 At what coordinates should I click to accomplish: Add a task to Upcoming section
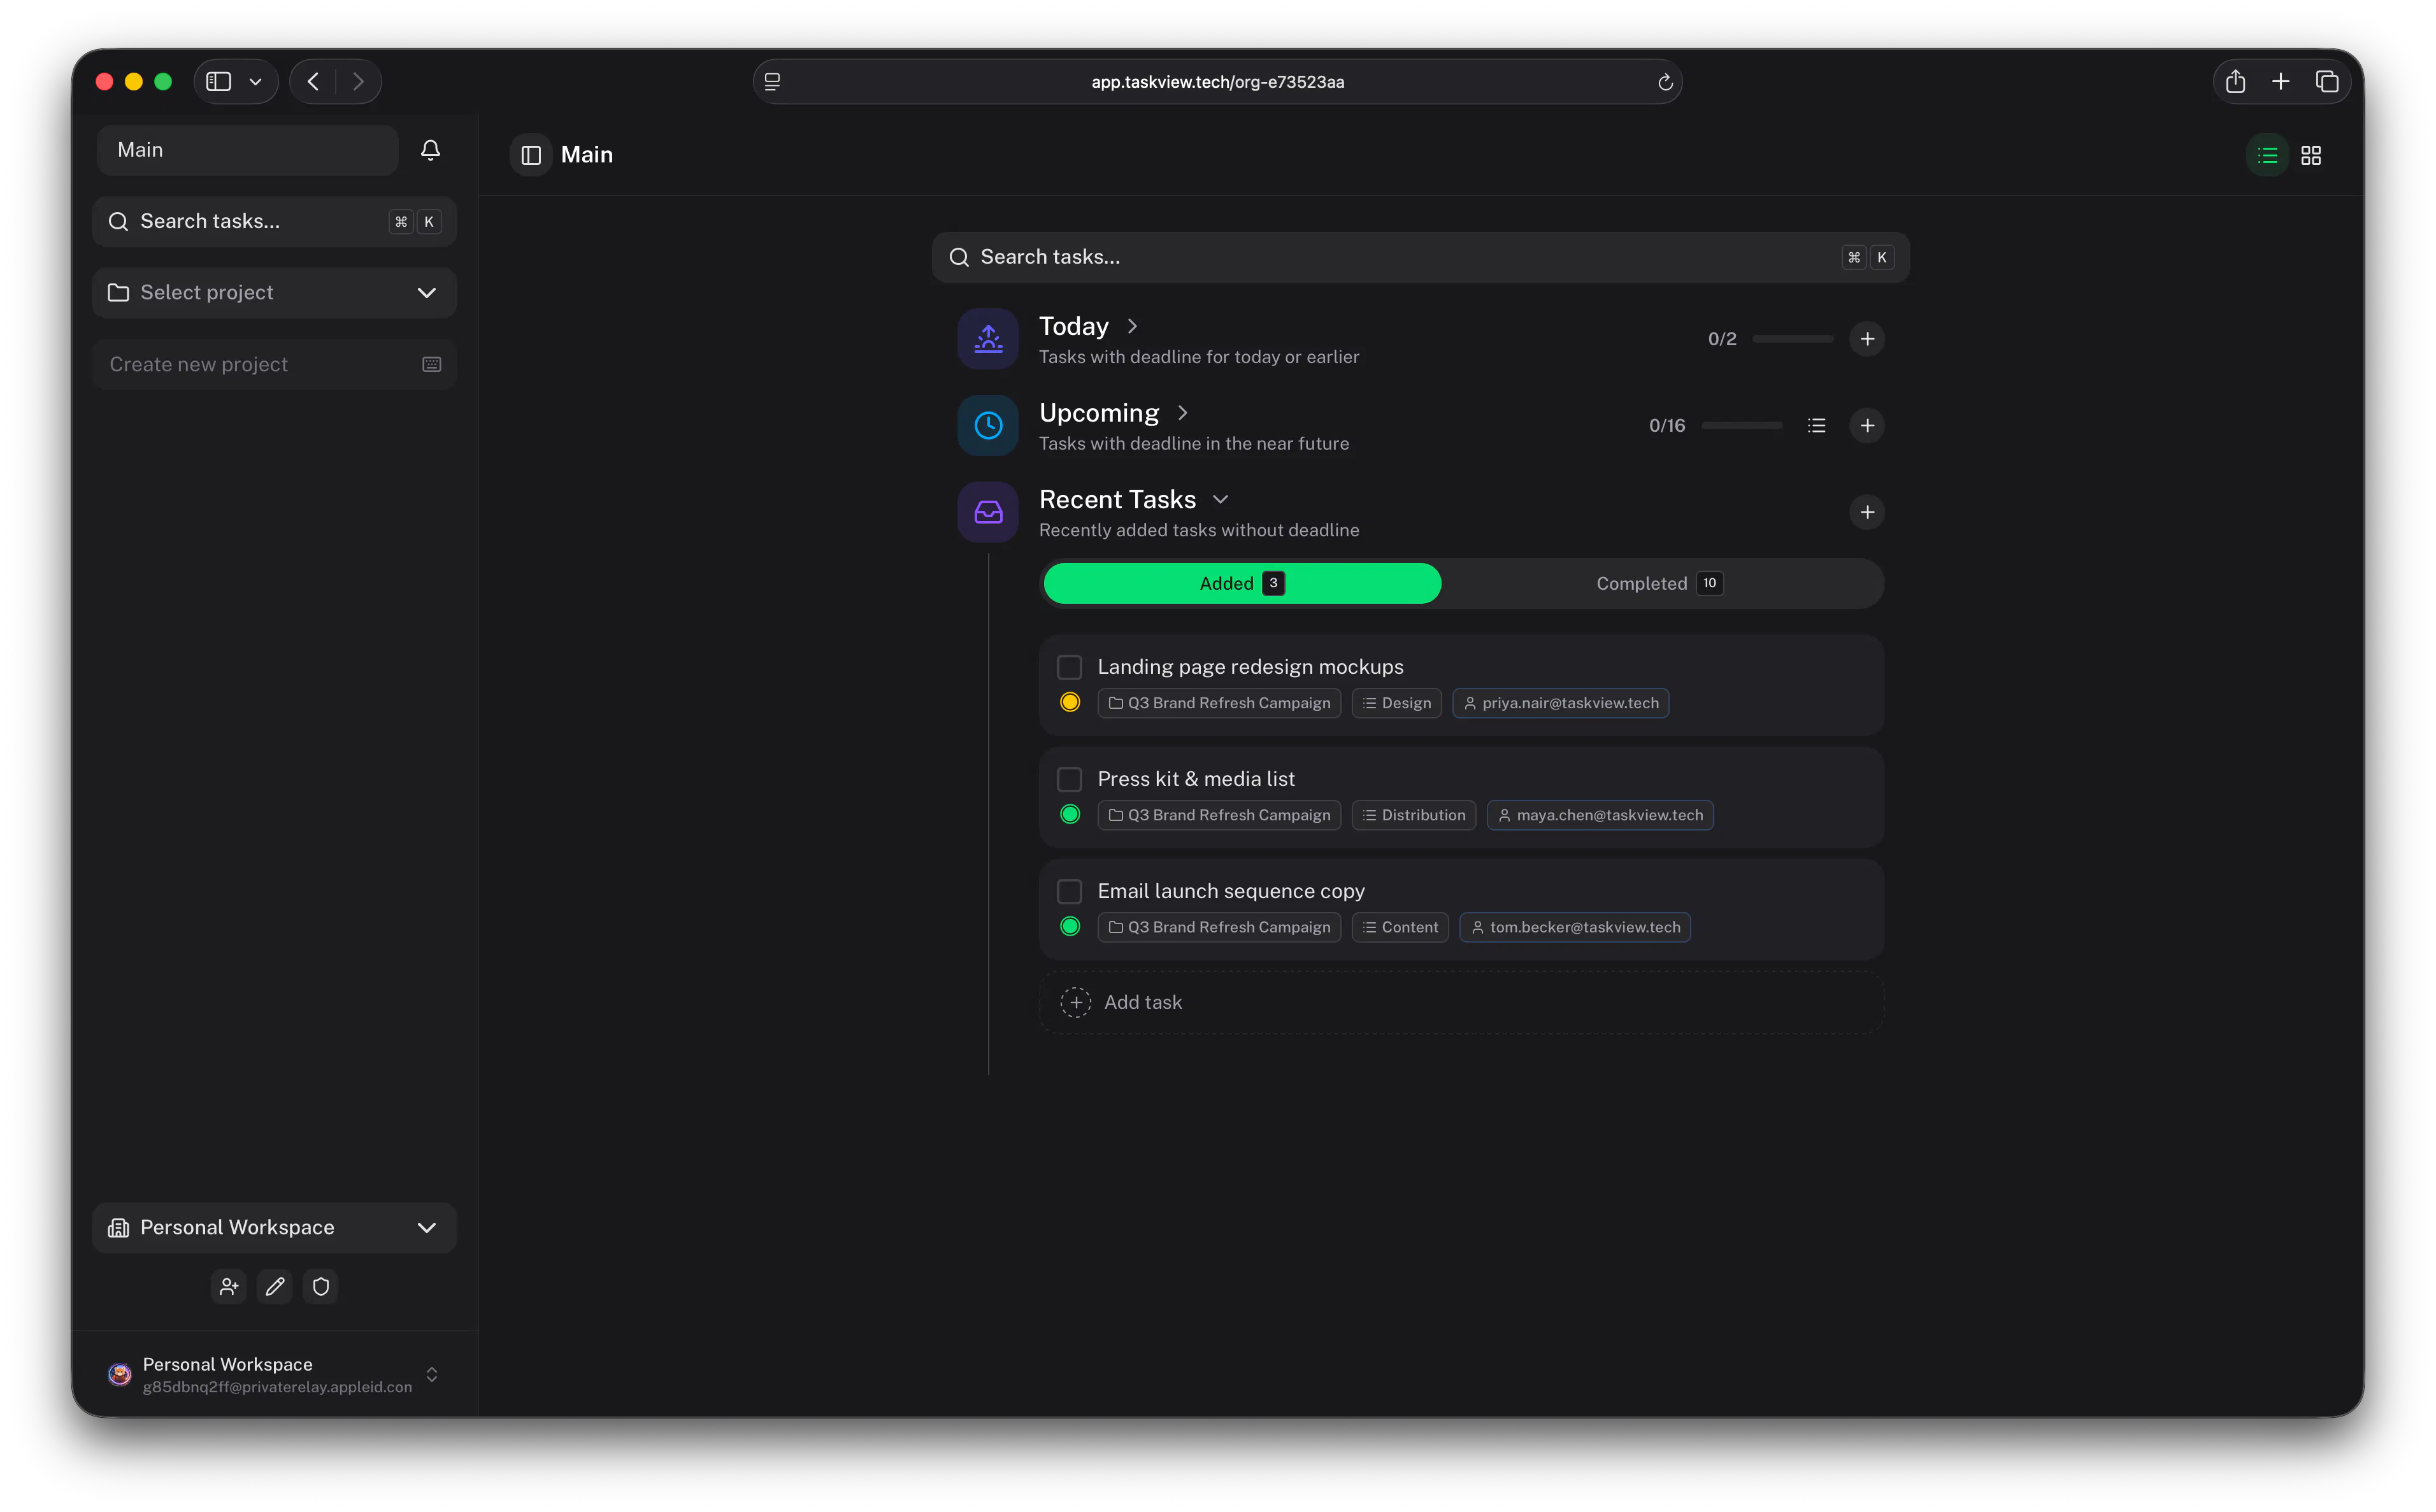point(1866,426)
